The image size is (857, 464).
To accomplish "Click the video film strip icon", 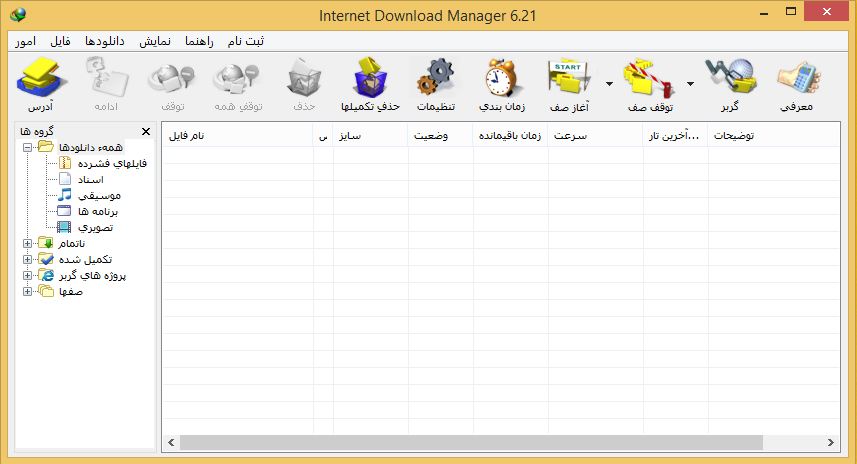I will click(64, 227).
